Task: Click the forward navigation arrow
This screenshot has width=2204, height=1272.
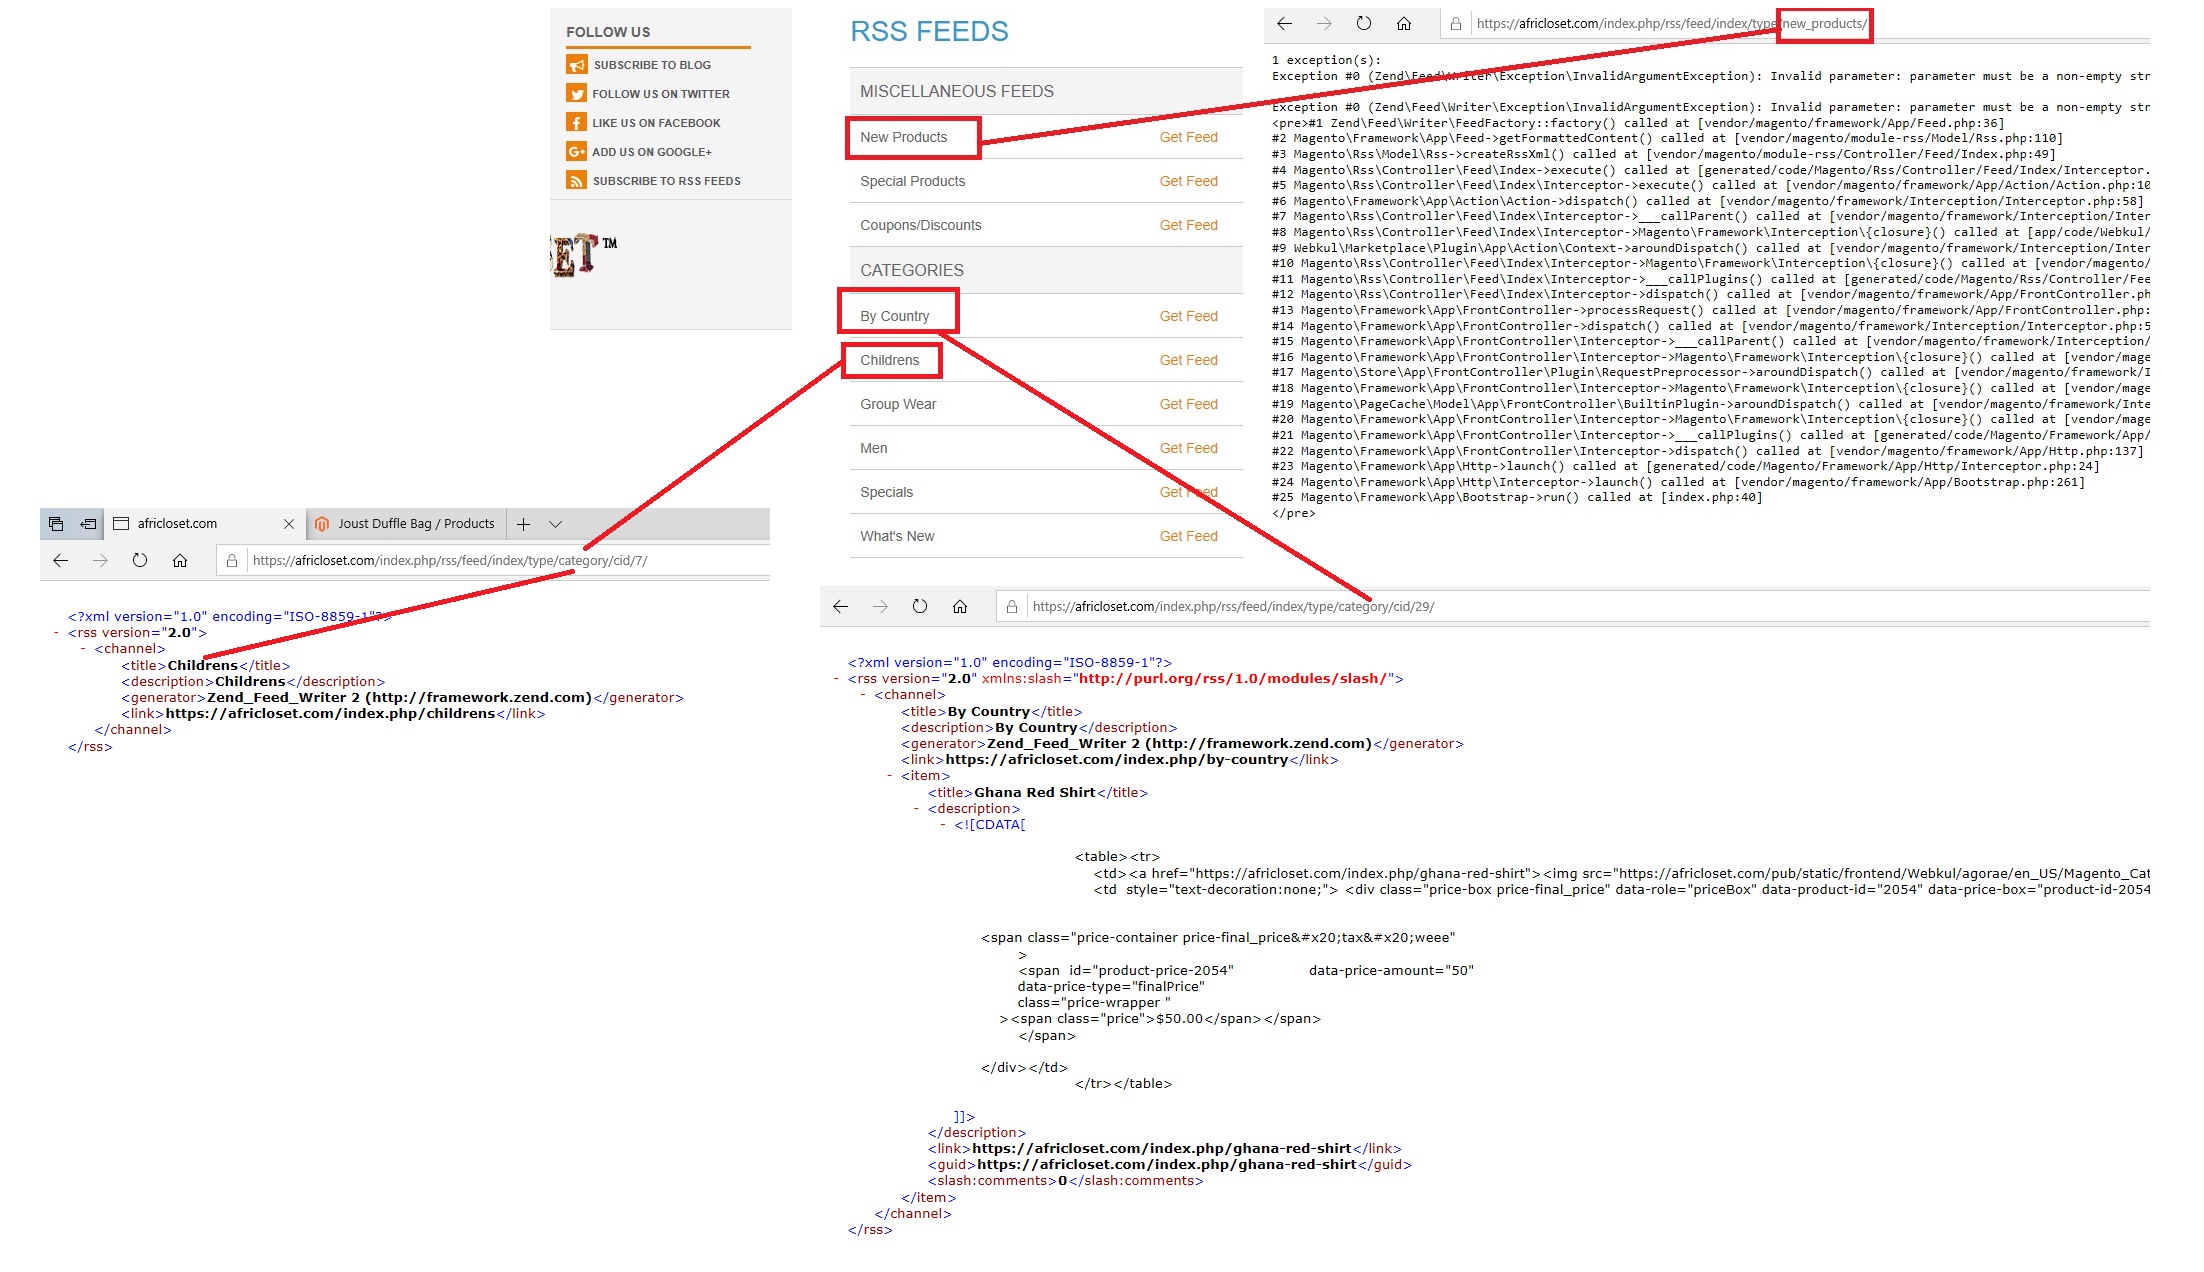Action: point(100,560)
